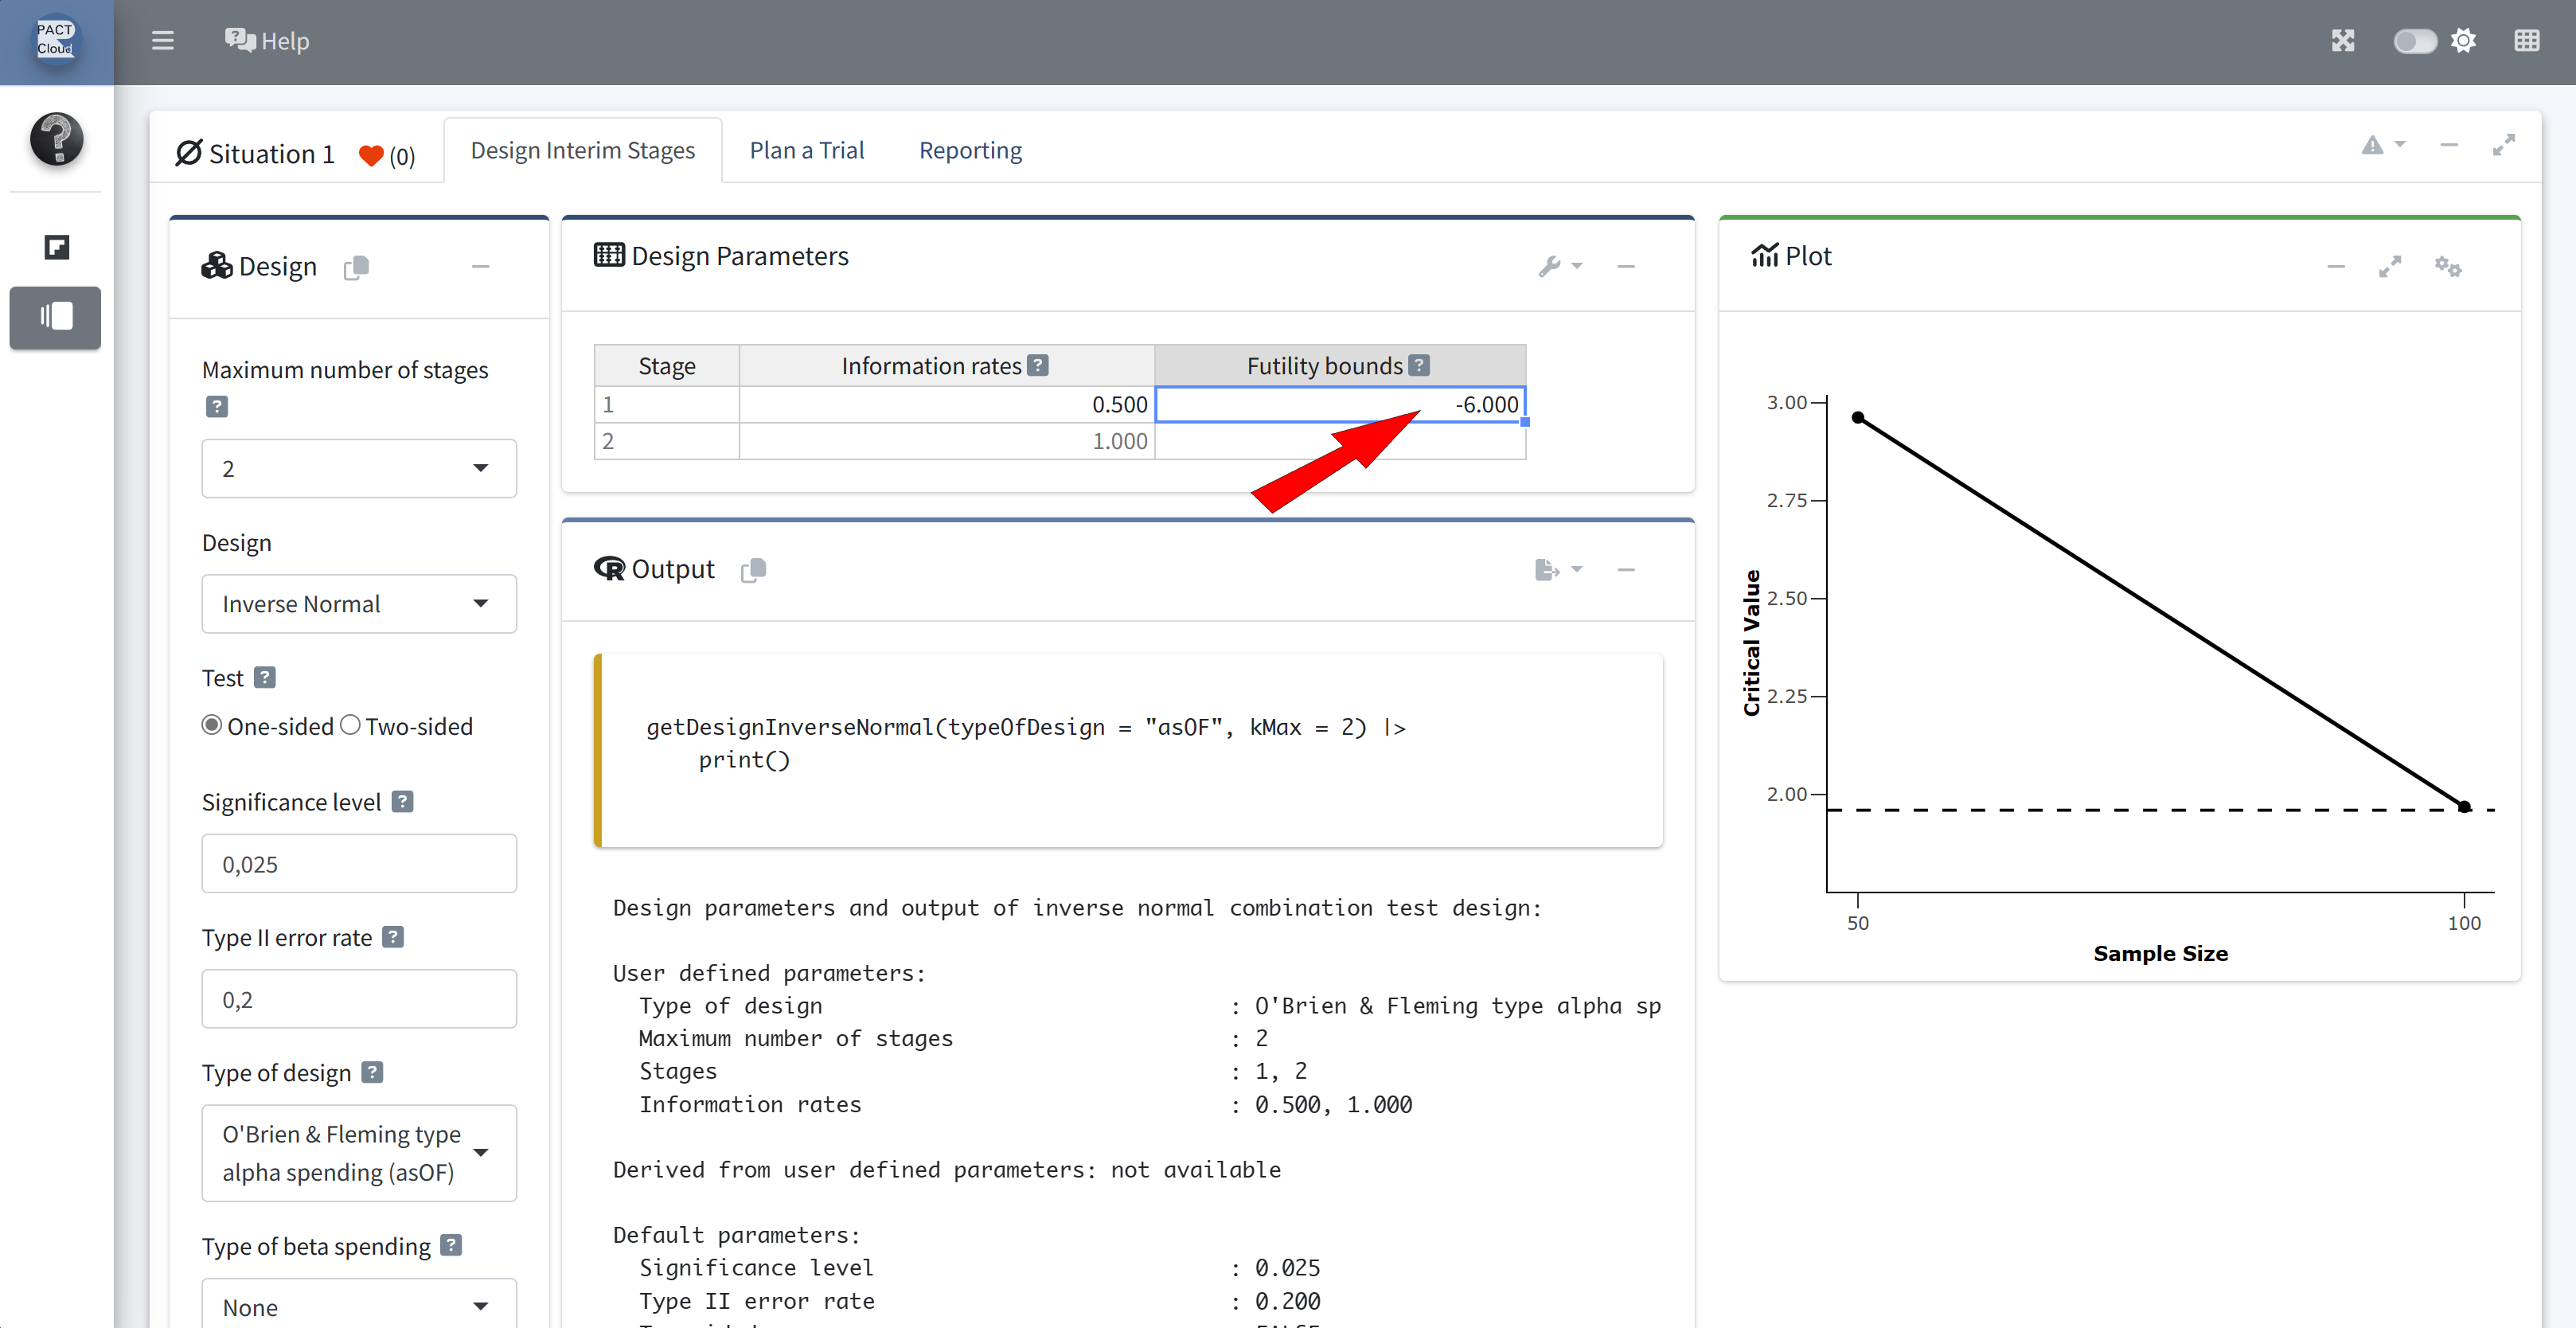Open the hamburger sidebar menu
Screen dimensions: 2576x1328
[162, 41]
